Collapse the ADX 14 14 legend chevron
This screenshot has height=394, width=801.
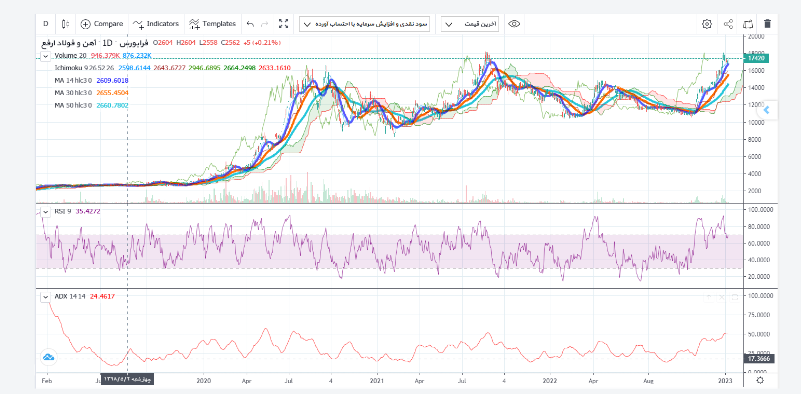click(45, 296)
